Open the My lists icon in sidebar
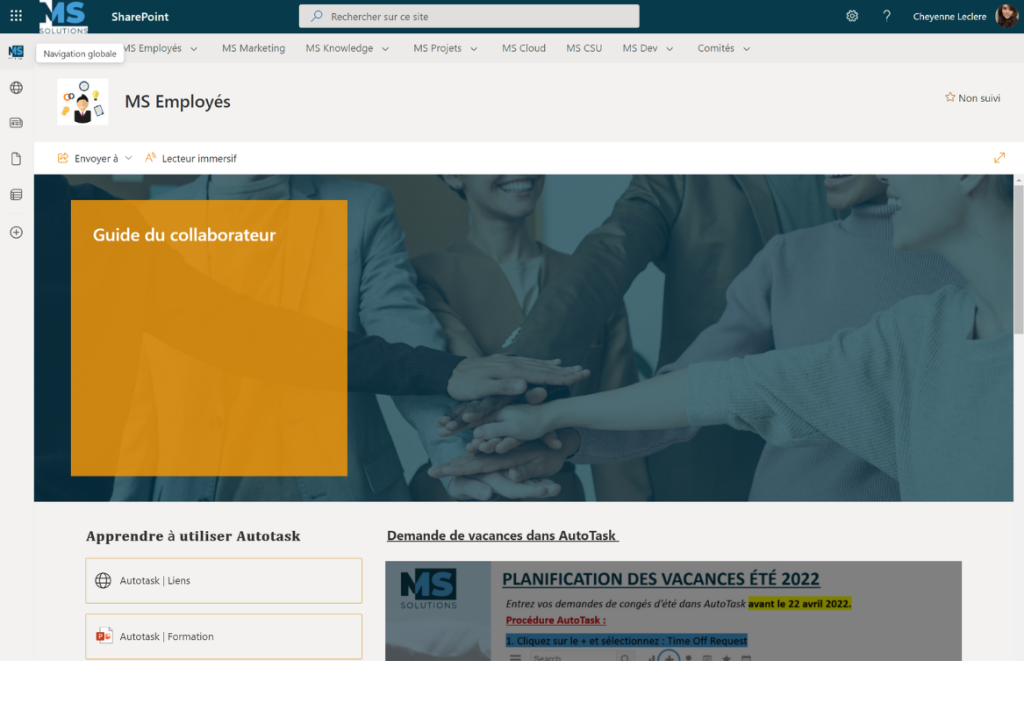 point(16,195)
